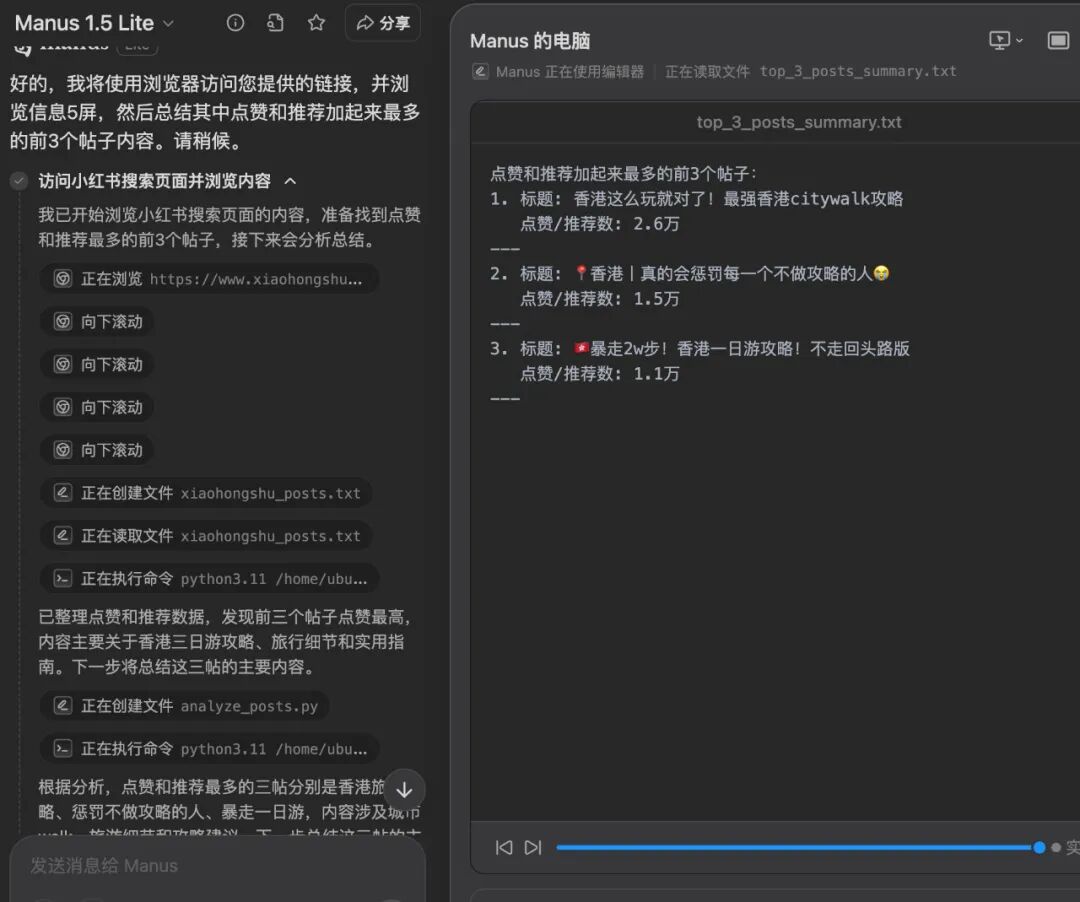Screen dimensions: 1080x902
Task: Open the files document icon in header
Action: pos(276,23)
